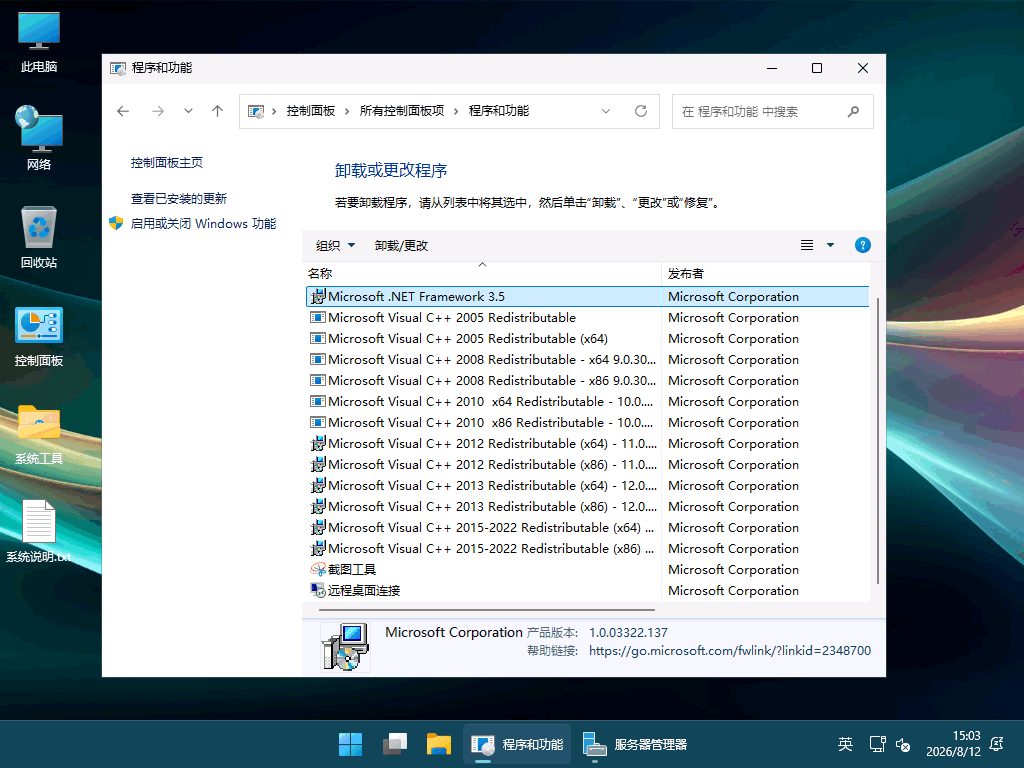Select Visual C++ 2008 x86 entry icon
Viewport: 1024px width, 768px height.
317,381
